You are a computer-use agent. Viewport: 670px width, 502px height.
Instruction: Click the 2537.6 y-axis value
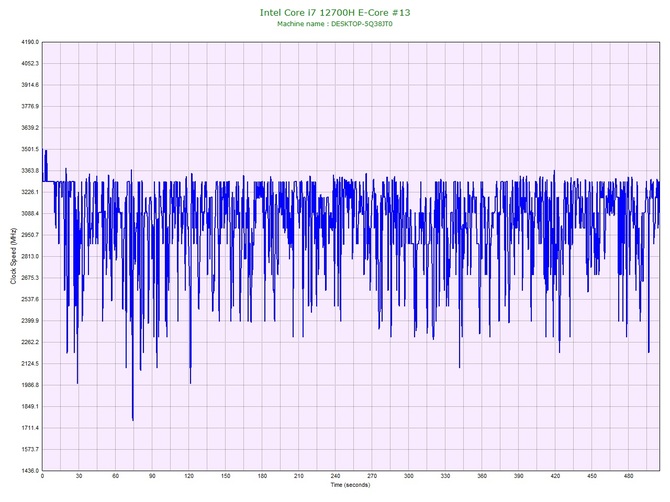tap(30, 299)
